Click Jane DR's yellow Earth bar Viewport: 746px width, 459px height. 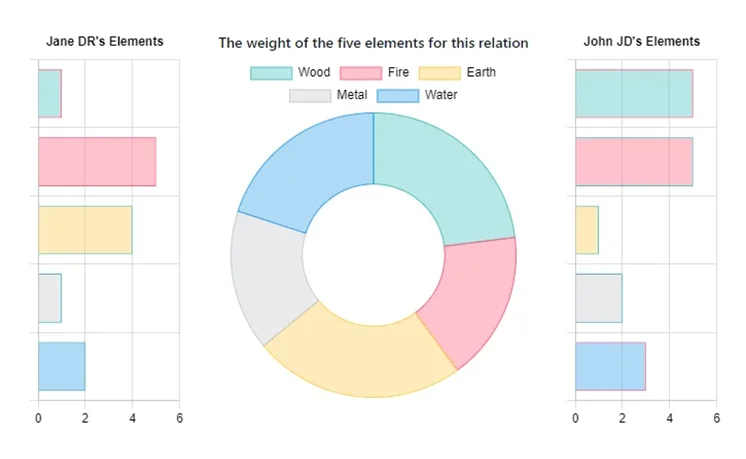[x=85, y=230]
